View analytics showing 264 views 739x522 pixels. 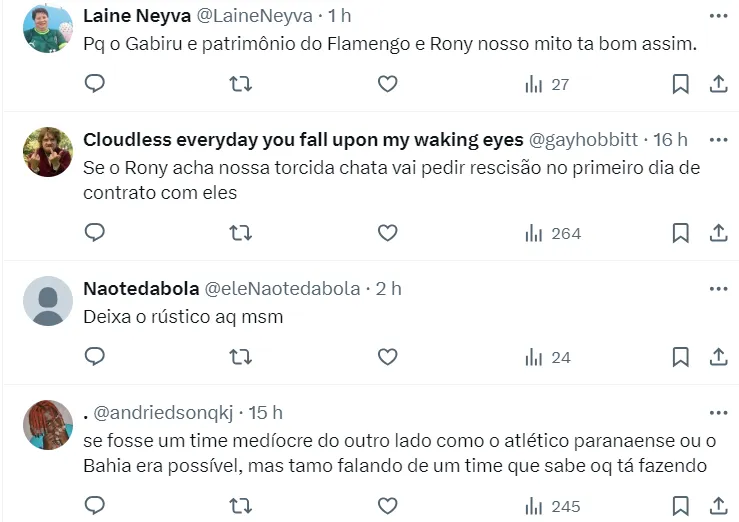553,233
